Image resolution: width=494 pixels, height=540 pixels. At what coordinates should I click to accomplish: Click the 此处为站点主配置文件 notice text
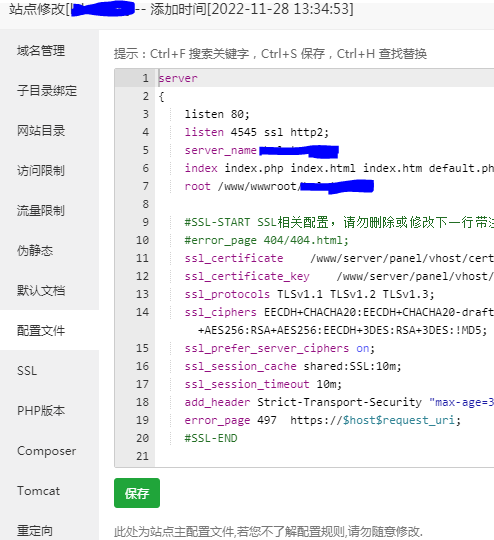(268, 531)
